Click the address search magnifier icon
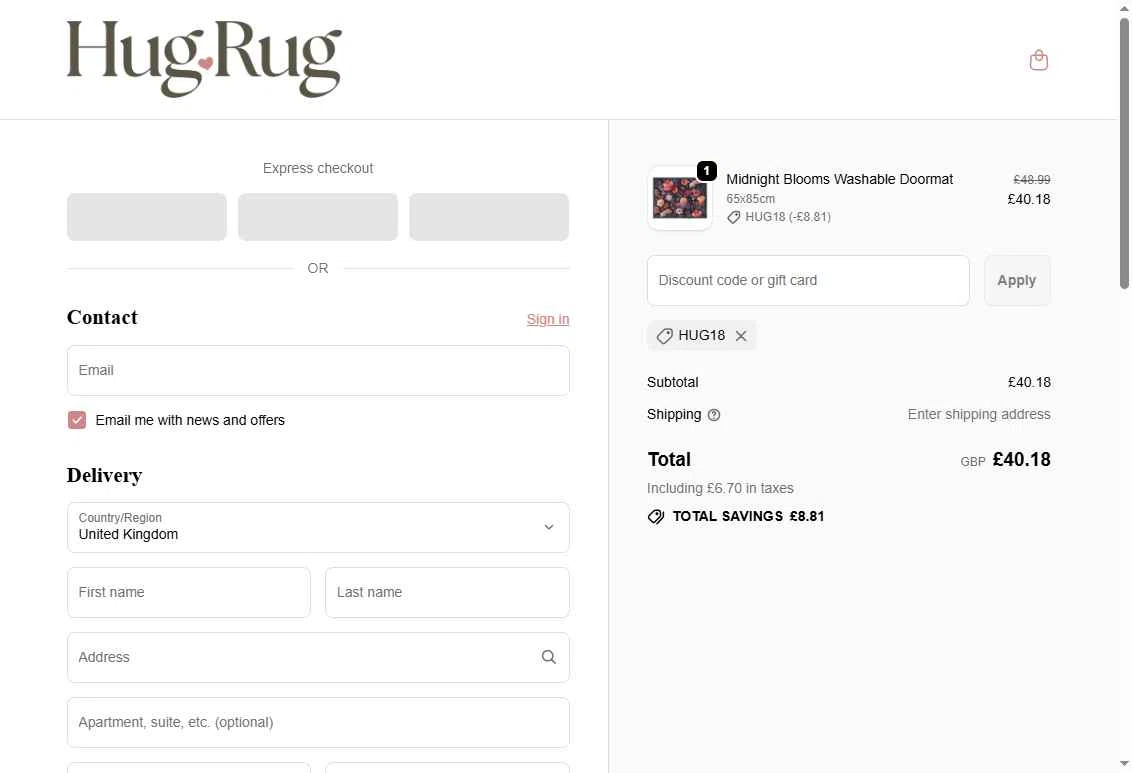 coord(549,657)
